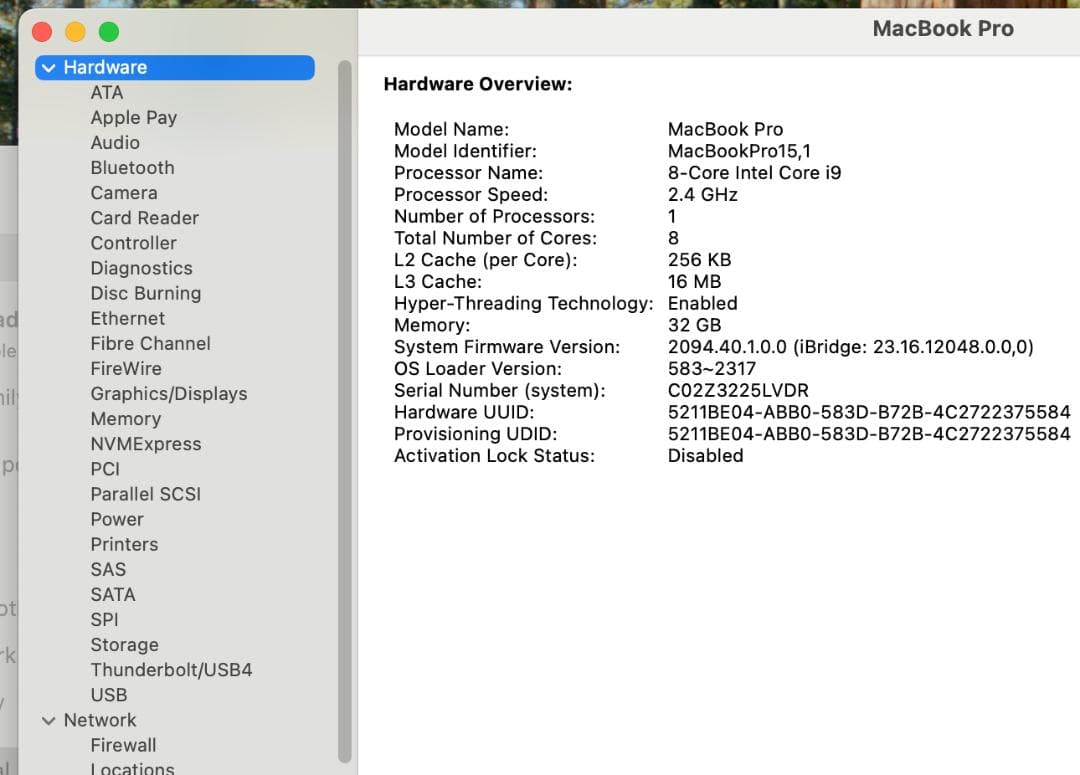This screenshot has height=775, width=1080.
Task: Open the NVMExpress report
Action: point(146,444)
